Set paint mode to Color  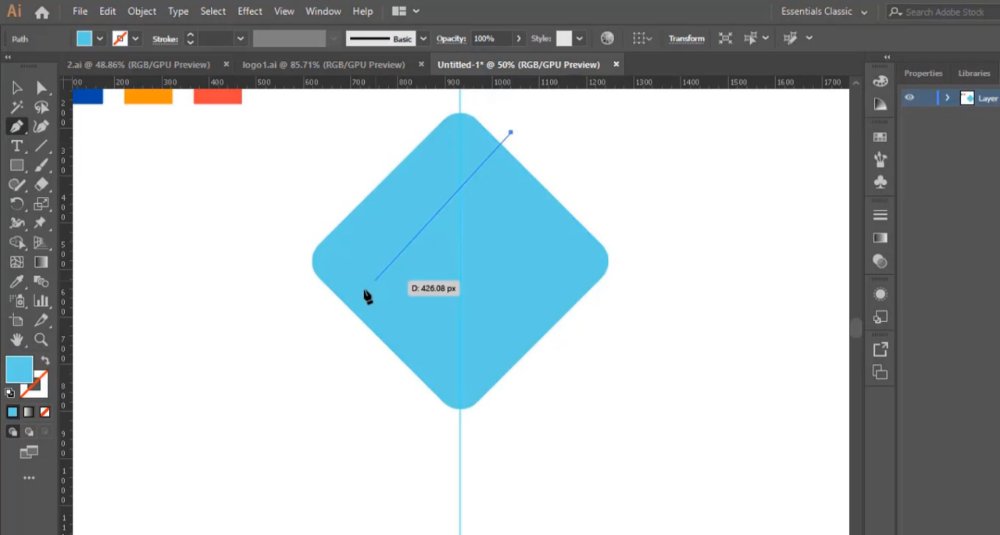coord(12,412)
